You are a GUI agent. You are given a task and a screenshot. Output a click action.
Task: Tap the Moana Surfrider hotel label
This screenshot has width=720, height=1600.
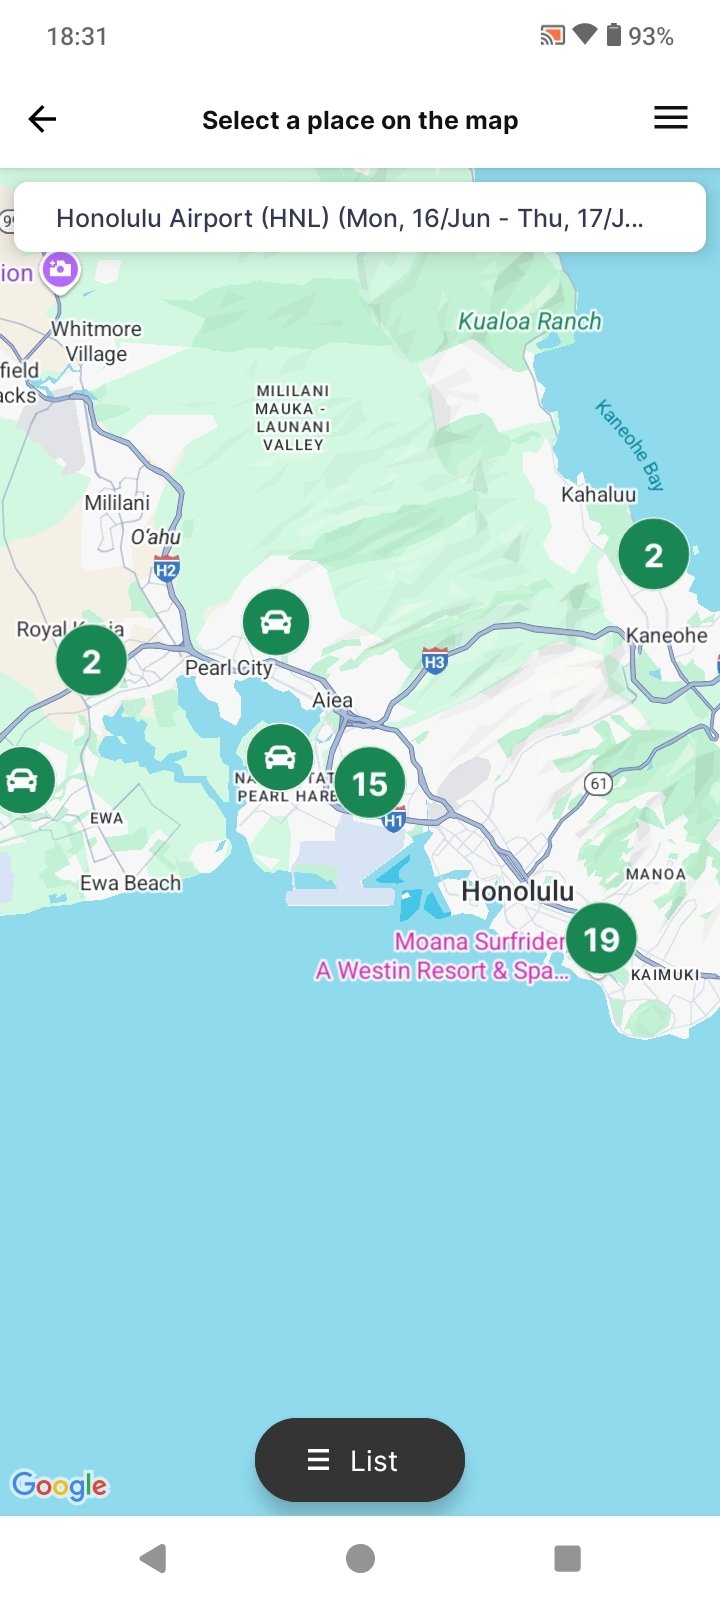click(442, 955)
